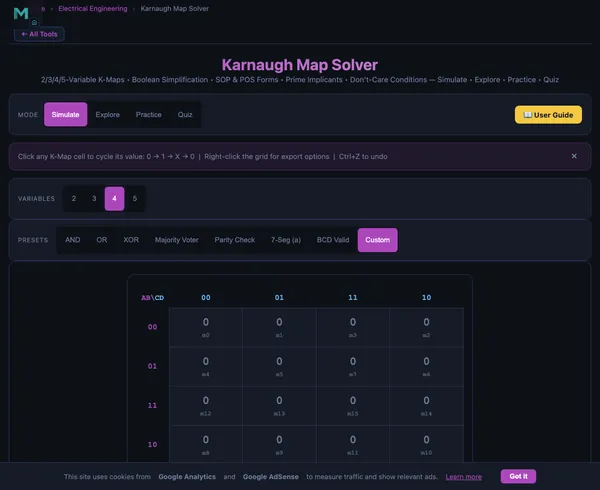Toggle K-map cell m0
Viewport: 600px width, 490px height.
coord(206,327)
